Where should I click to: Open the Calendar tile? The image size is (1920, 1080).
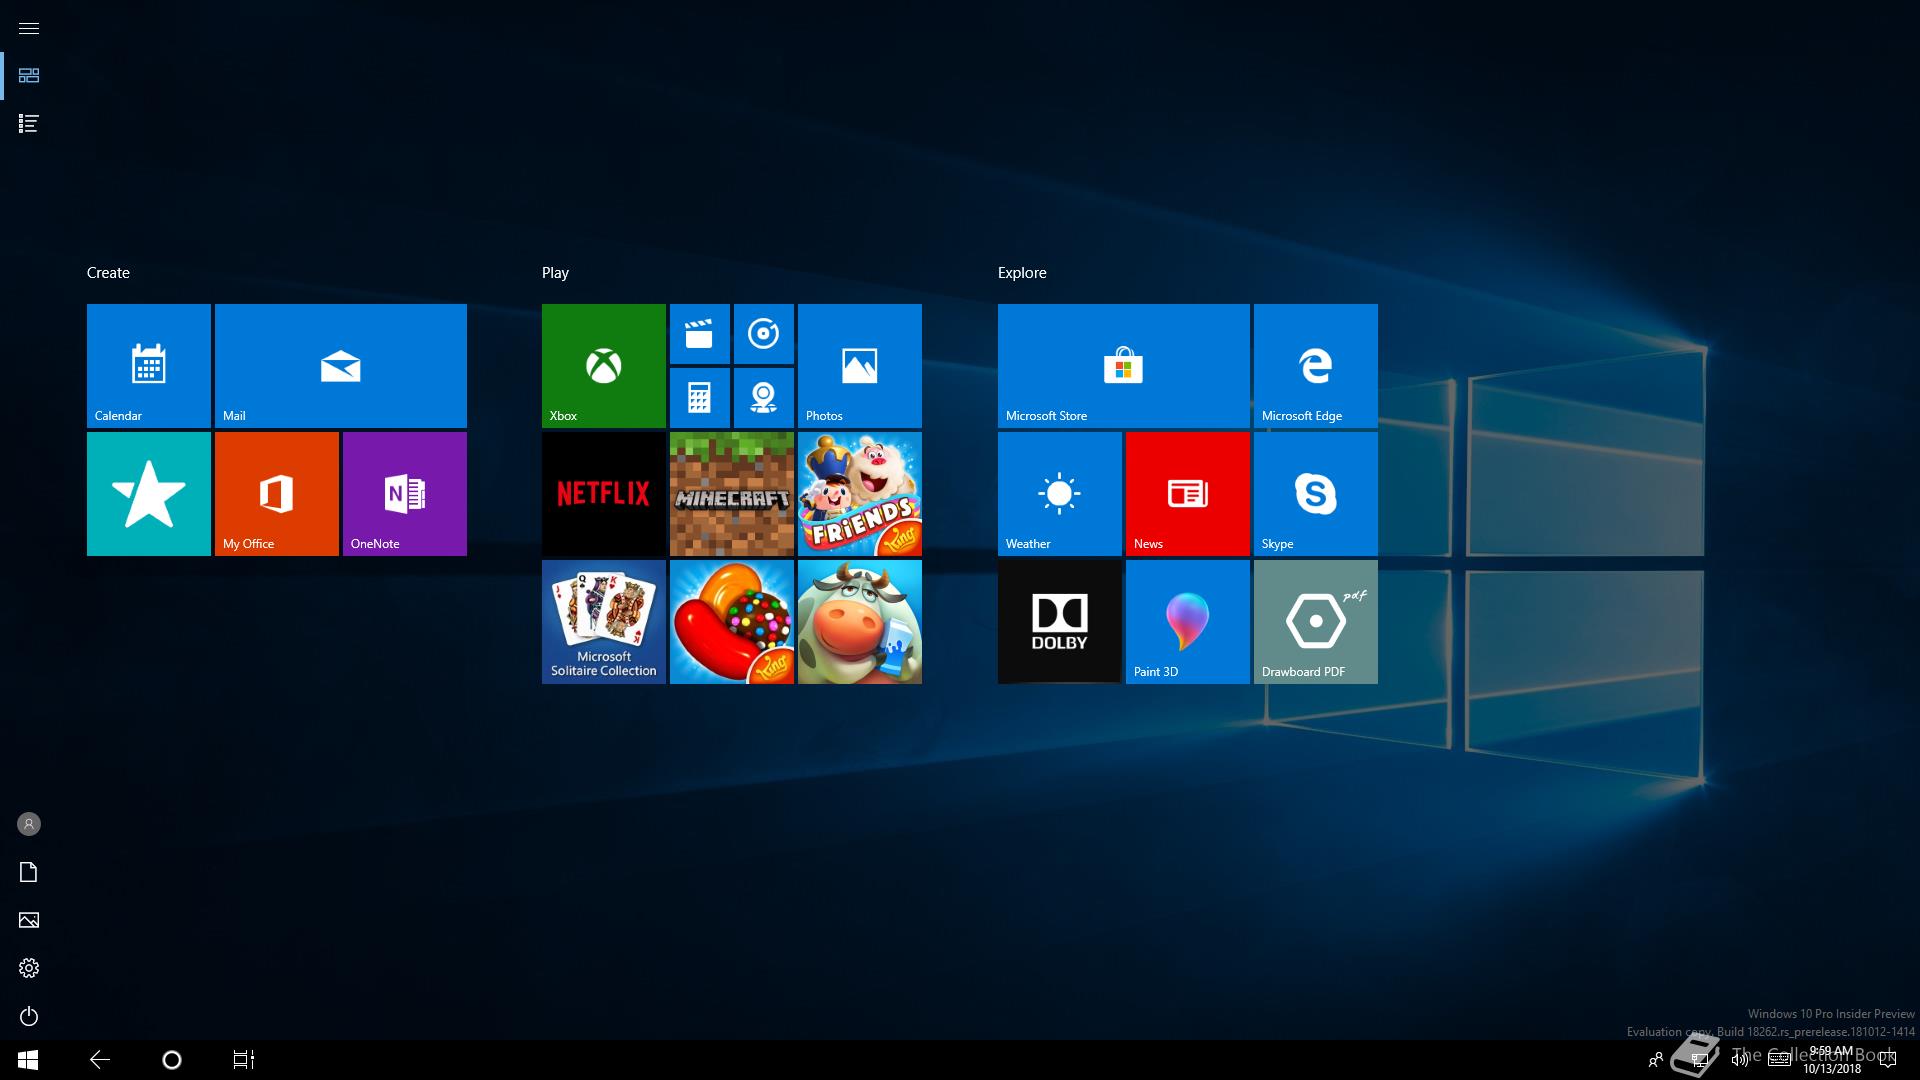[x=149, y=366]
